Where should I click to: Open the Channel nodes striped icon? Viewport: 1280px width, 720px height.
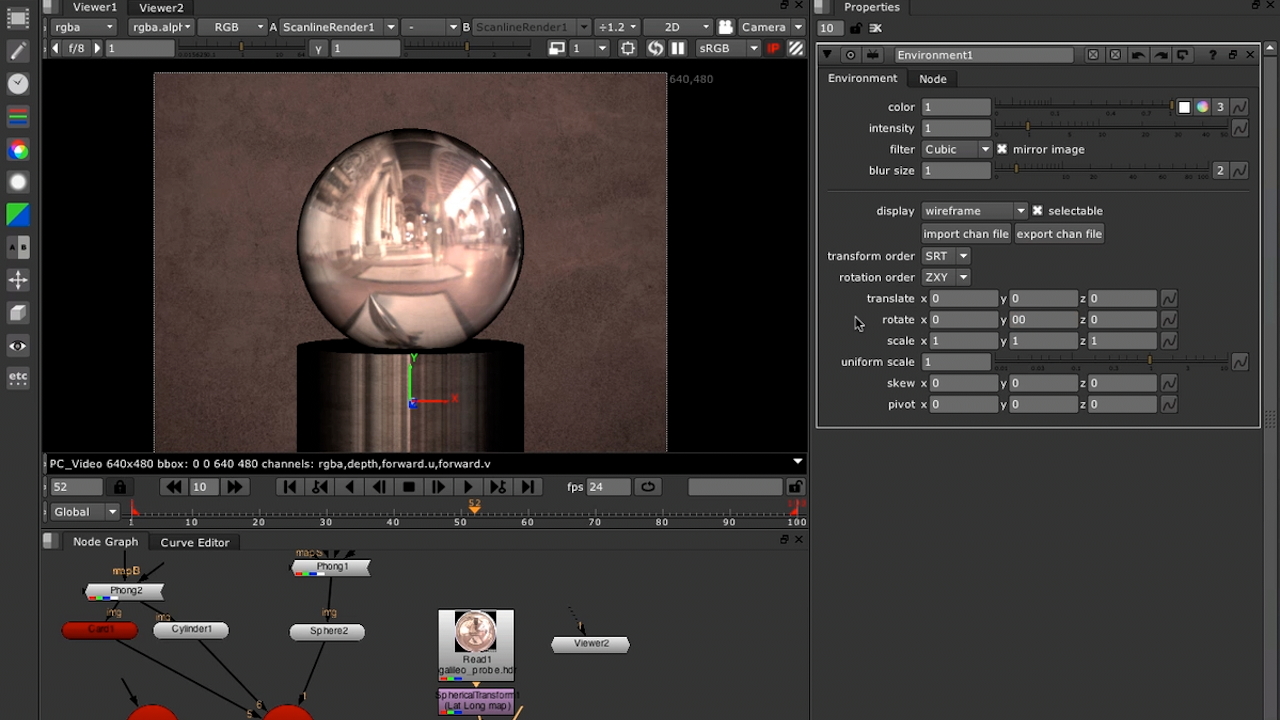tap(18, 117)
